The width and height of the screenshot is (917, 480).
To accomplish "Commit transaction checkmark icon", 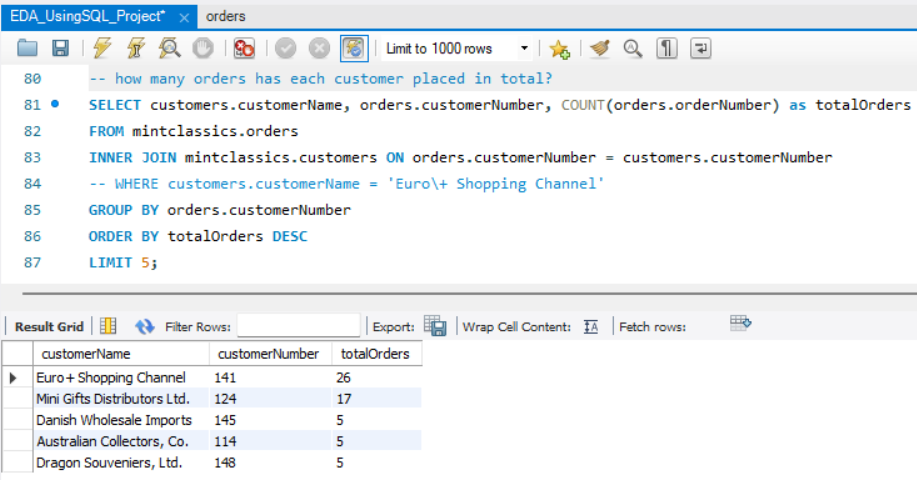I will click(x=285, y=48).
